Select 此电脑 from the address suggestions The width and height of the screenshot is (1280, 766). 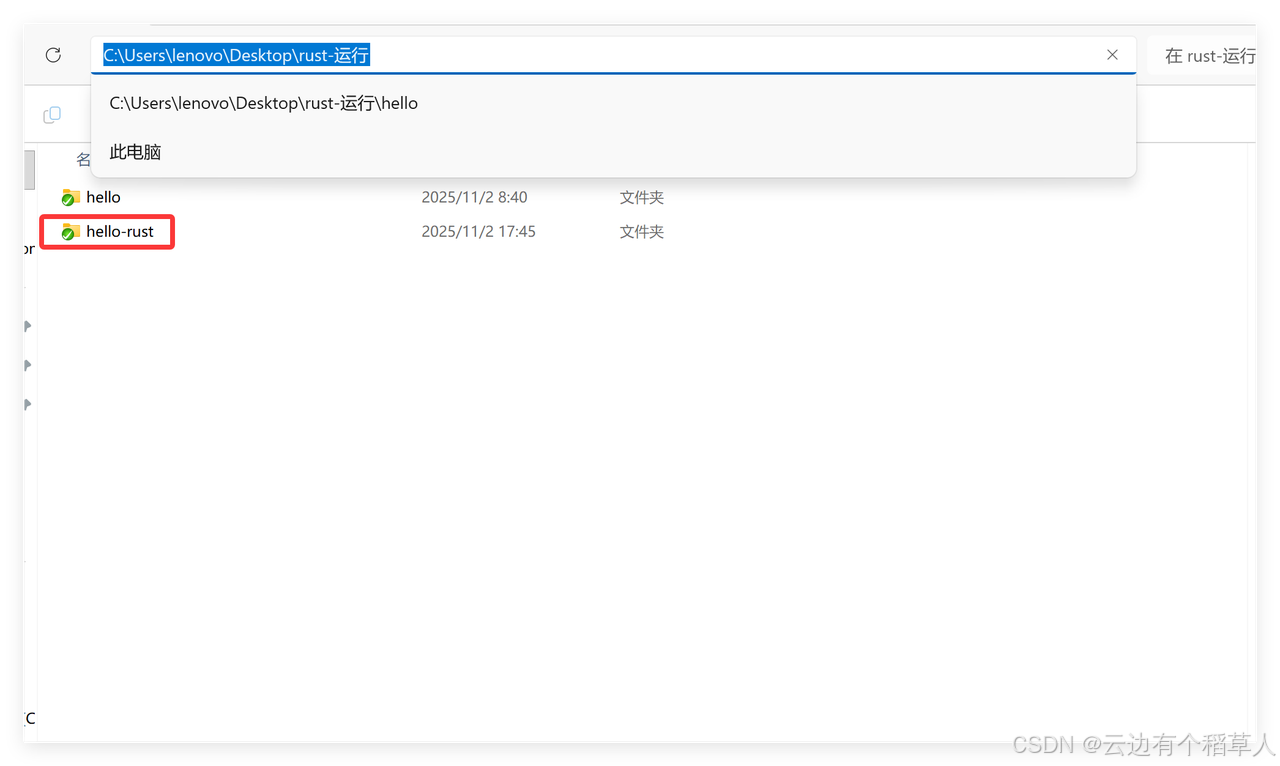coord(135,152)
